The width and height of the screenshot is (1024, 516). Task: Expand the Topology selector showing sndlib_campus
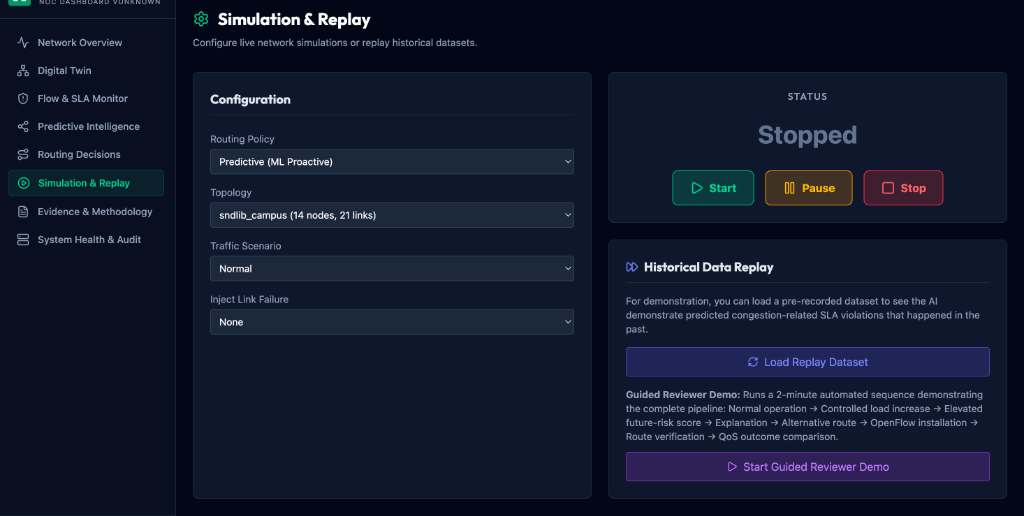[x=392, y=216]
